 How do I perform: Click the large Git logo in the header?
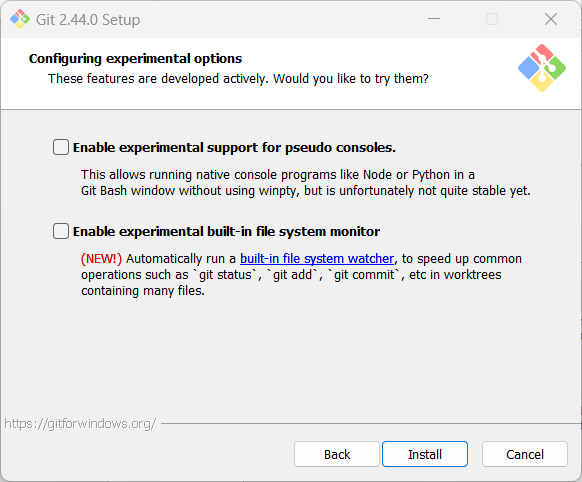click(x=542, y=68)
